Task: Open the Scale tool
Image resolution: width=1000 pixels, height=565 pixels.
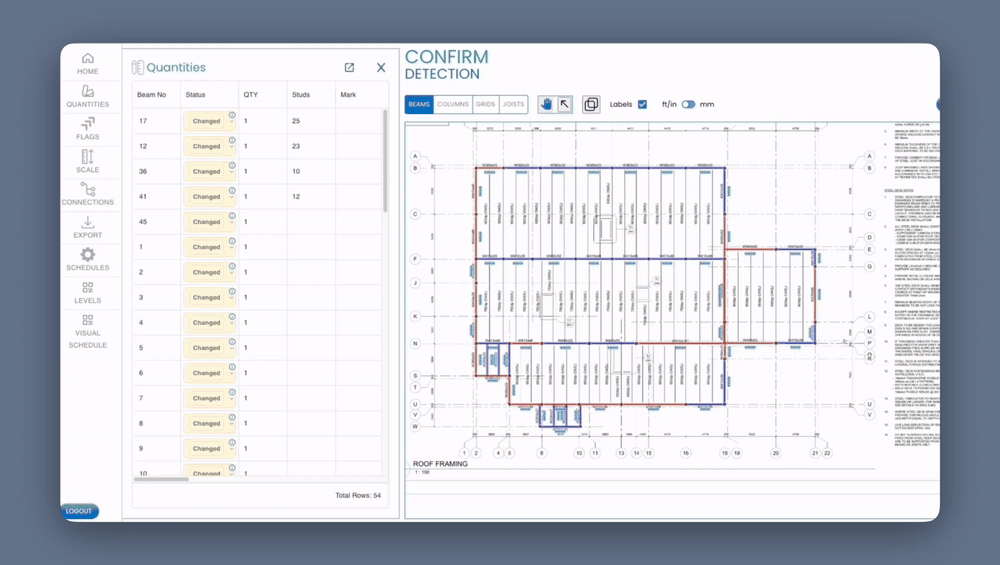Action: (88, 161)
